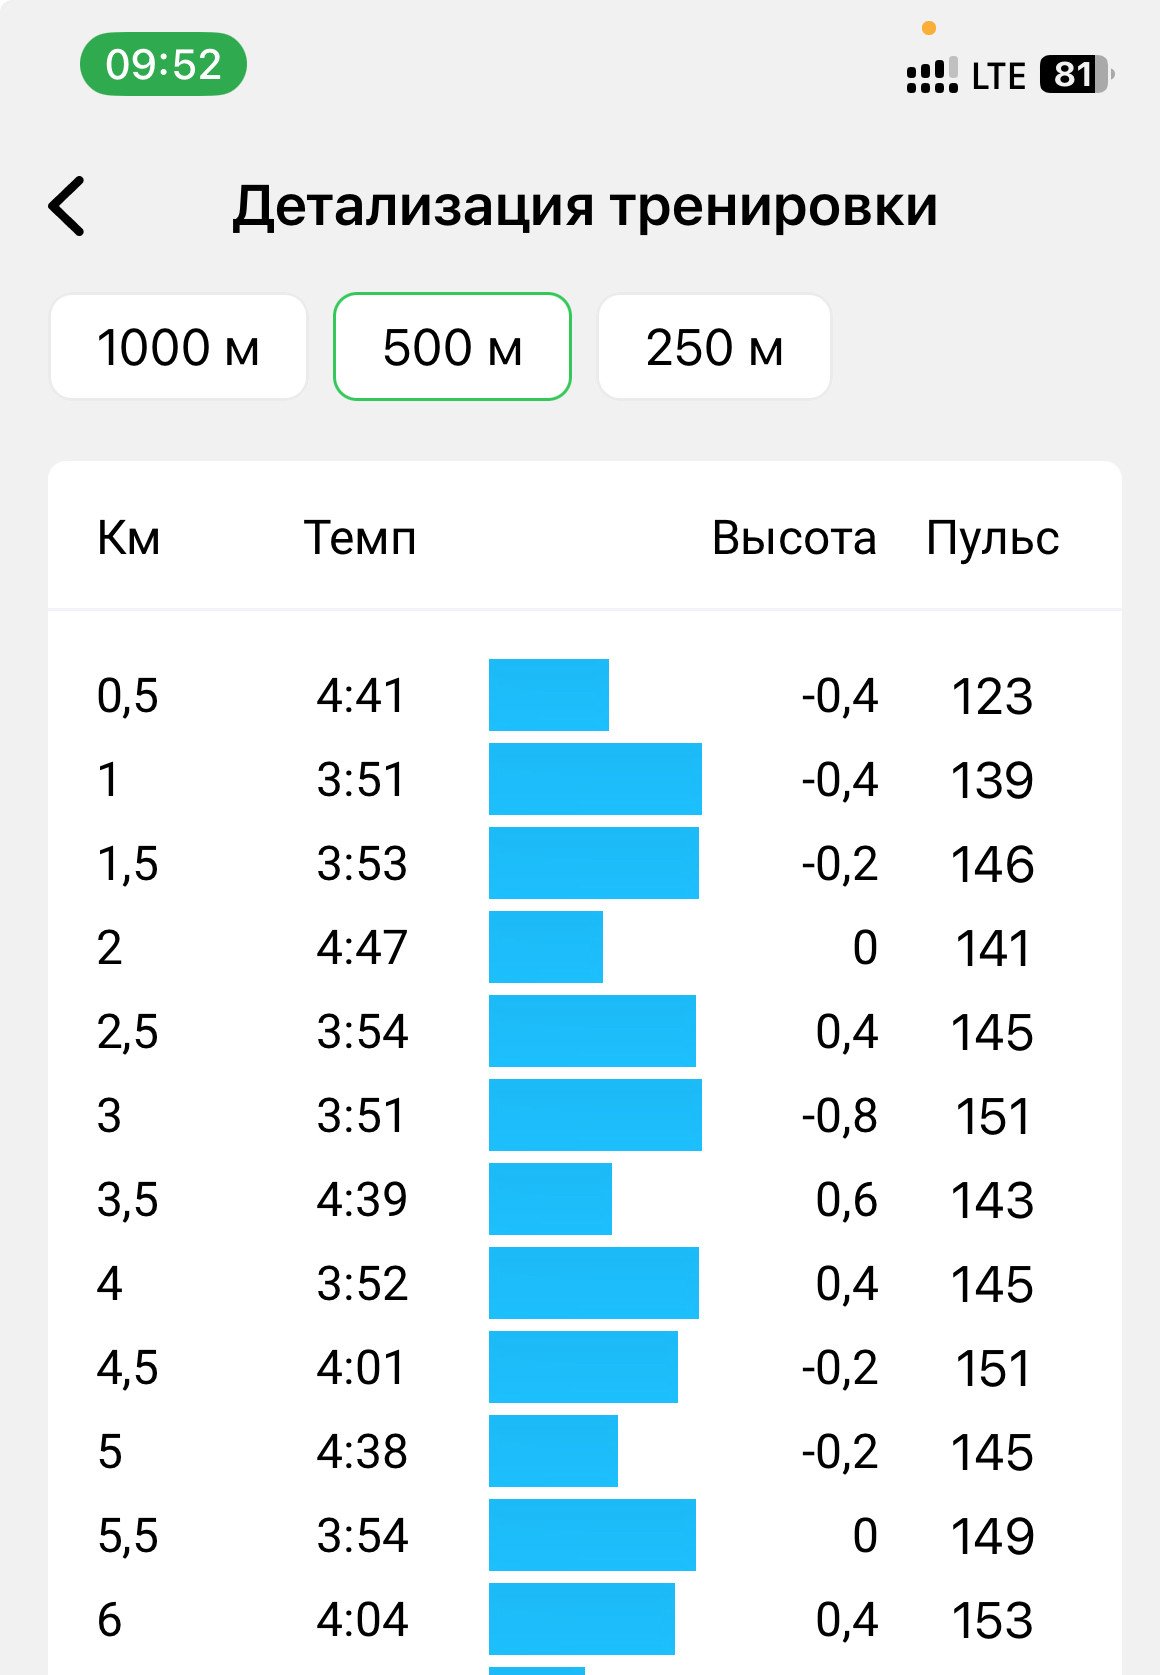Select the 2 km row with pace 4:47
The height and width of the screenshot is (1675, 1160).
[585, 947]
